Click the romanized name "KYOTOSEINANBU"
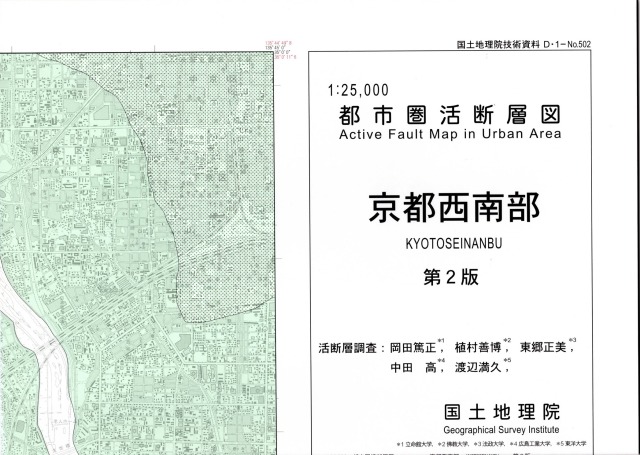Image resolution: width=640 pixels, height=455 pixels. [x=453, y=244]
